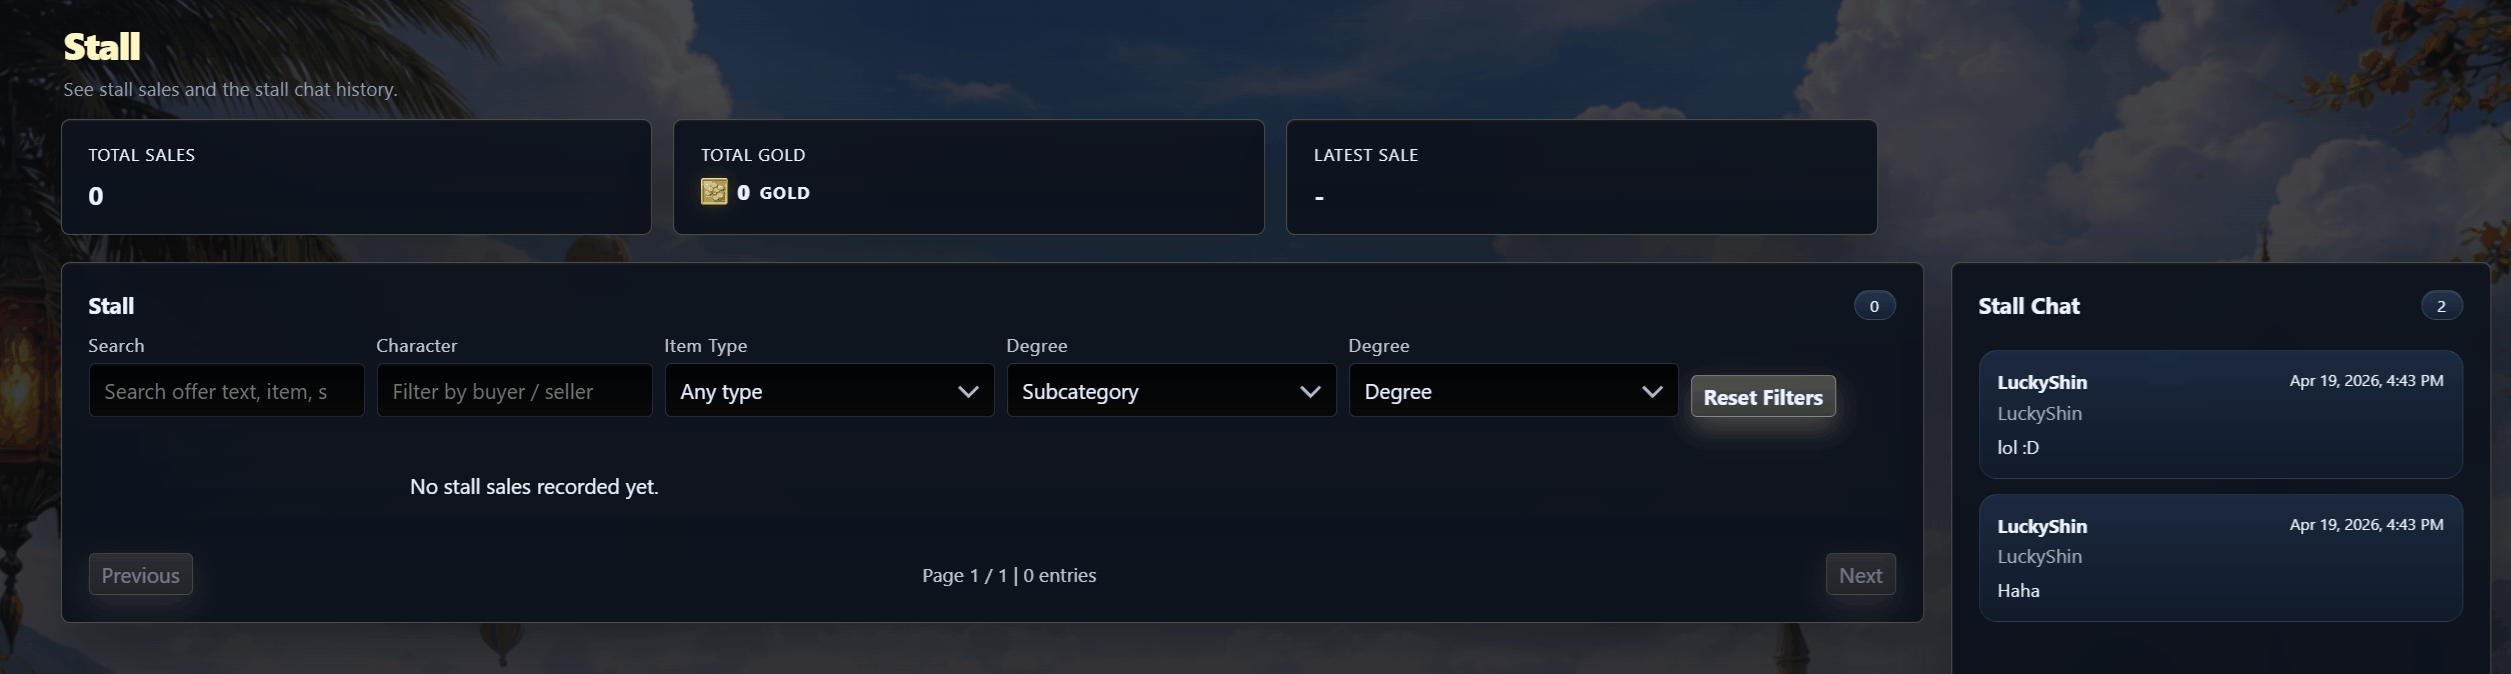Click the 'Page 1 / 1 | 0 entries' indicator
The height and width of the screenshot is (674, 2511).
[x=1009, y=575]
